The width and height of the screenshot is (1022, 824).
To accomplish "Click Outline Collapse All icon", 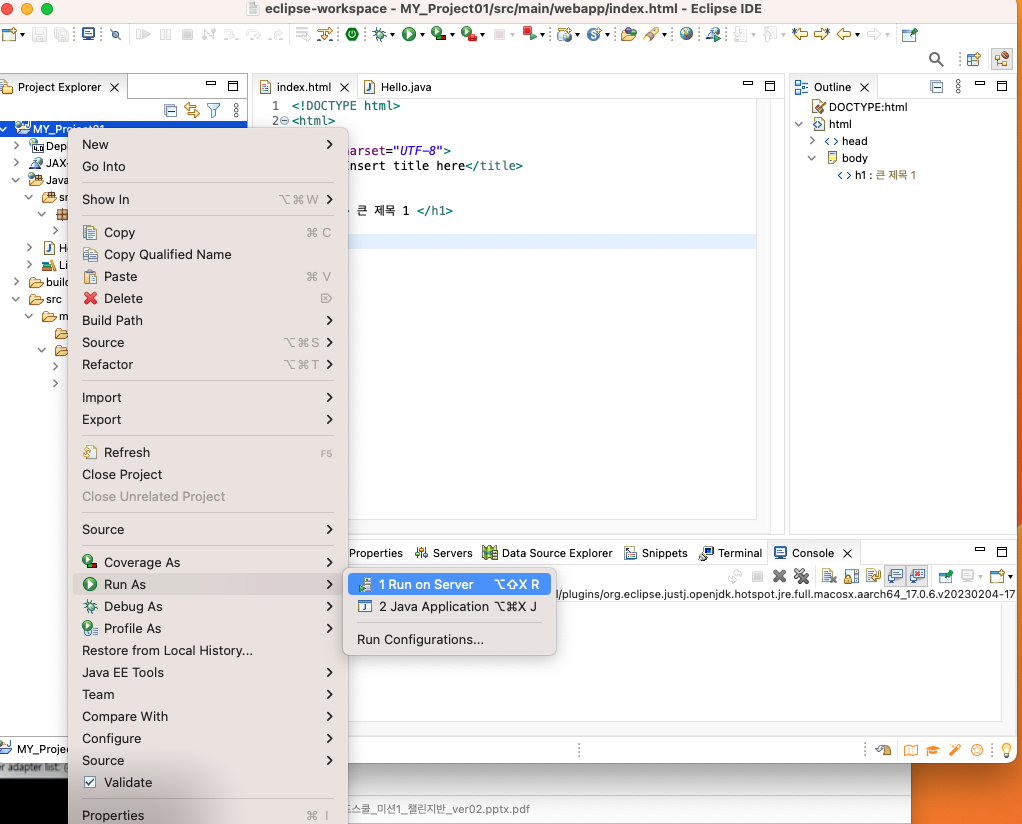I will click(936, 87).
